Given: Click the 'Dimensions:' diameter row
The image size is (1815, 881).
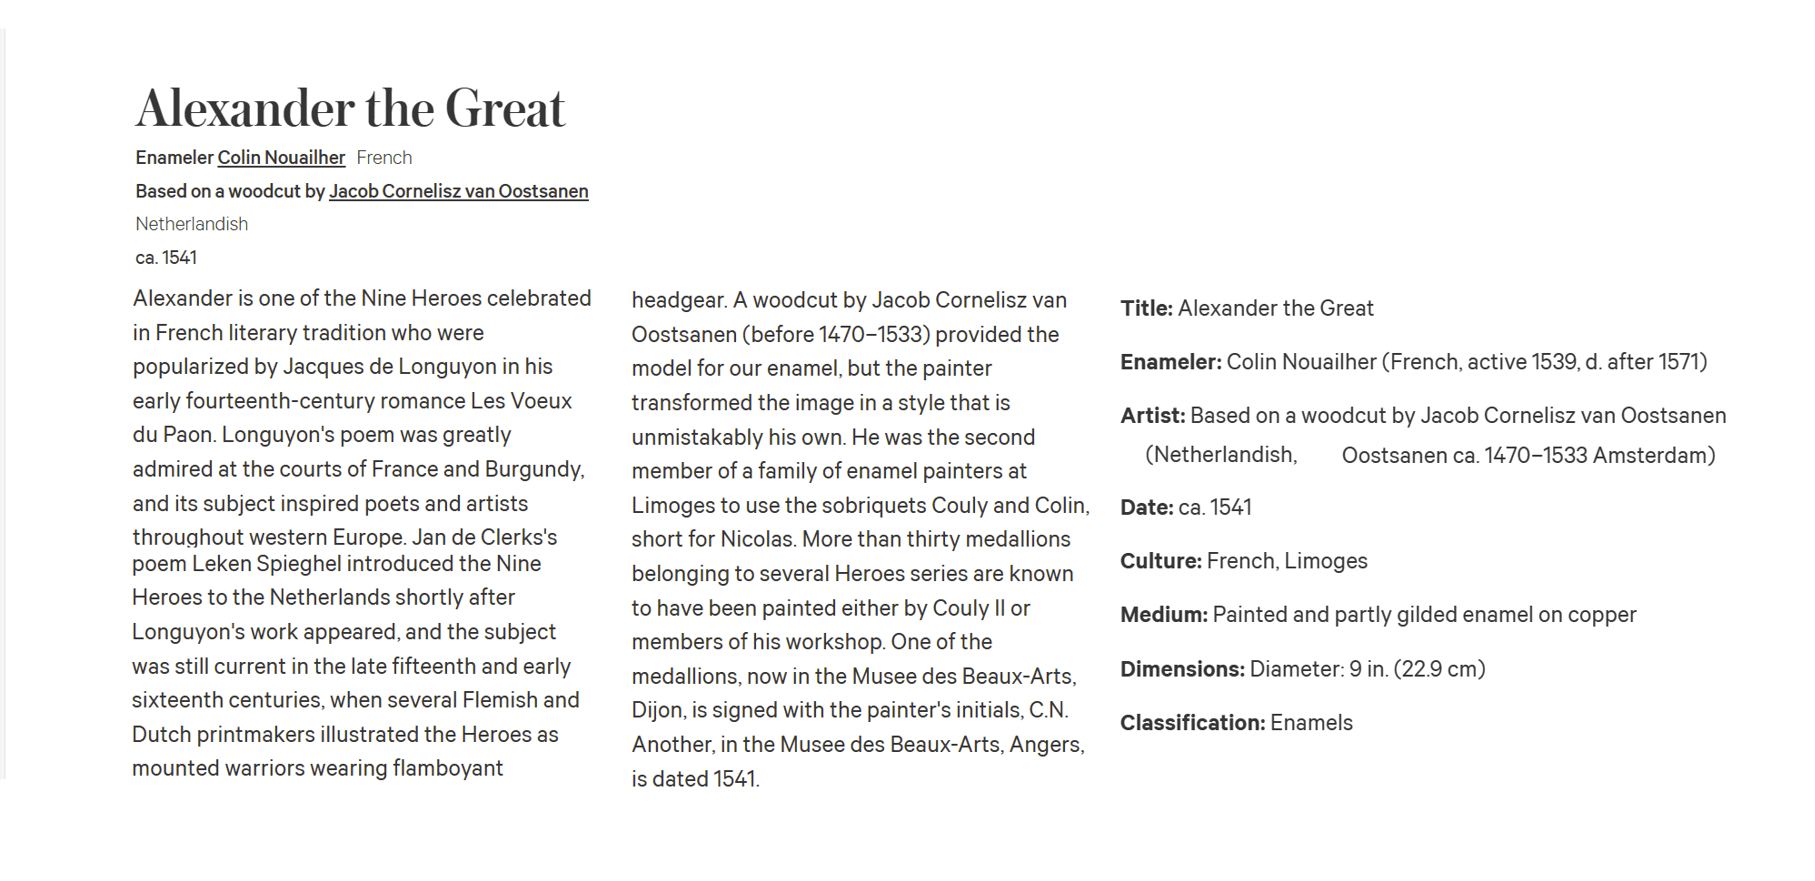Looking at the screenshot, I should (1302, 669).
